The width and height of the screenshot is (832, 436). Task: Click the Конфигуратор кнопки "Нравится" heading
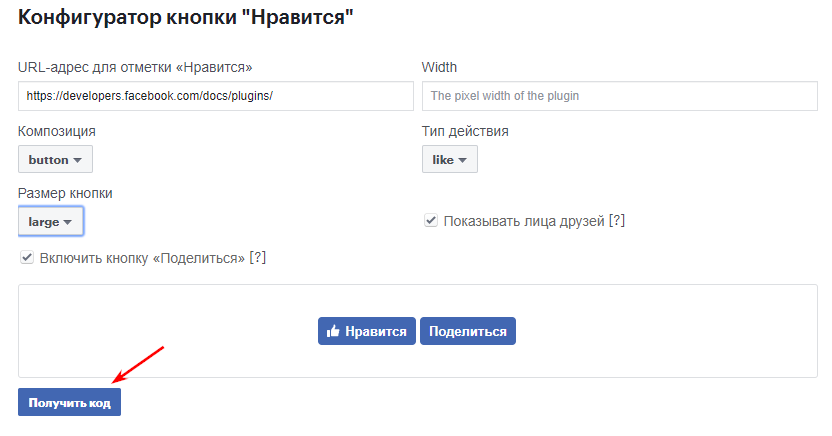point(186,17)
